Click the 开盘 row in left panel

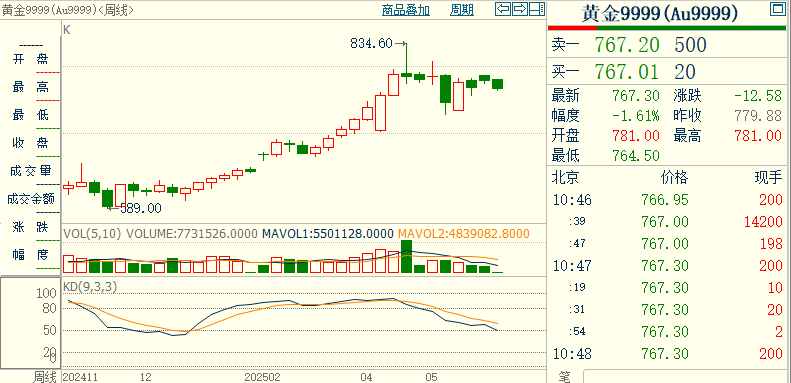pyautogui.click(x=30, y=60)
